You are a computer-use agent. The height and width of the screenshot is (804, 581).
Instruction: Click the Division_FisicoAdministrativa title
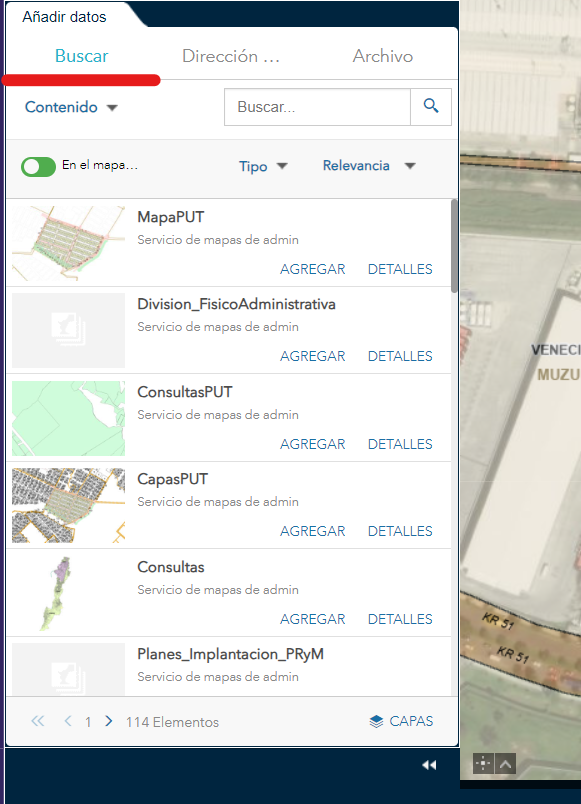point(236,305)
